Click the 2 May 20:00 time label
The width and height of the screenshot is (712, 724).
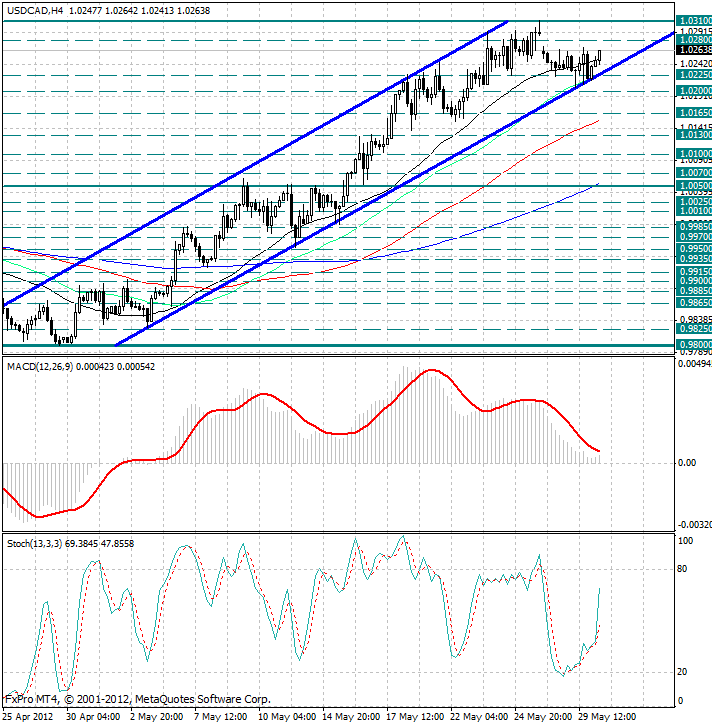click(x=157, y=717)
